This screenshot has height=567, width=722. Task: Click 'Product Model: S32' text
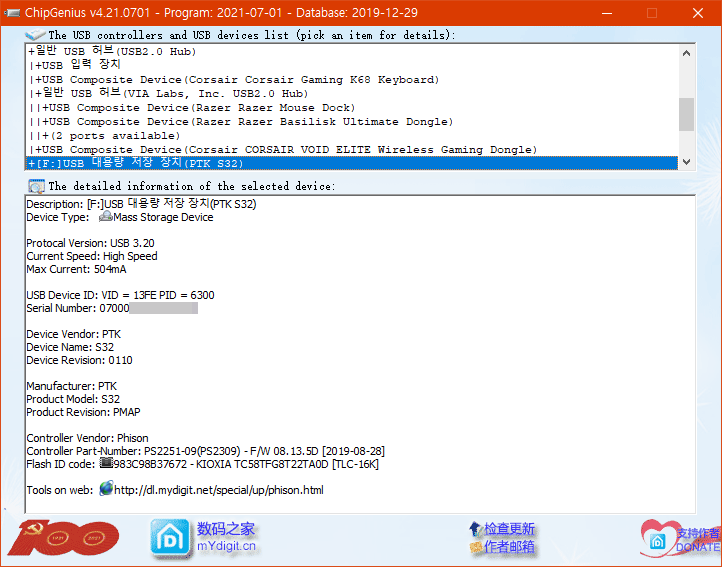coord(73,399)
